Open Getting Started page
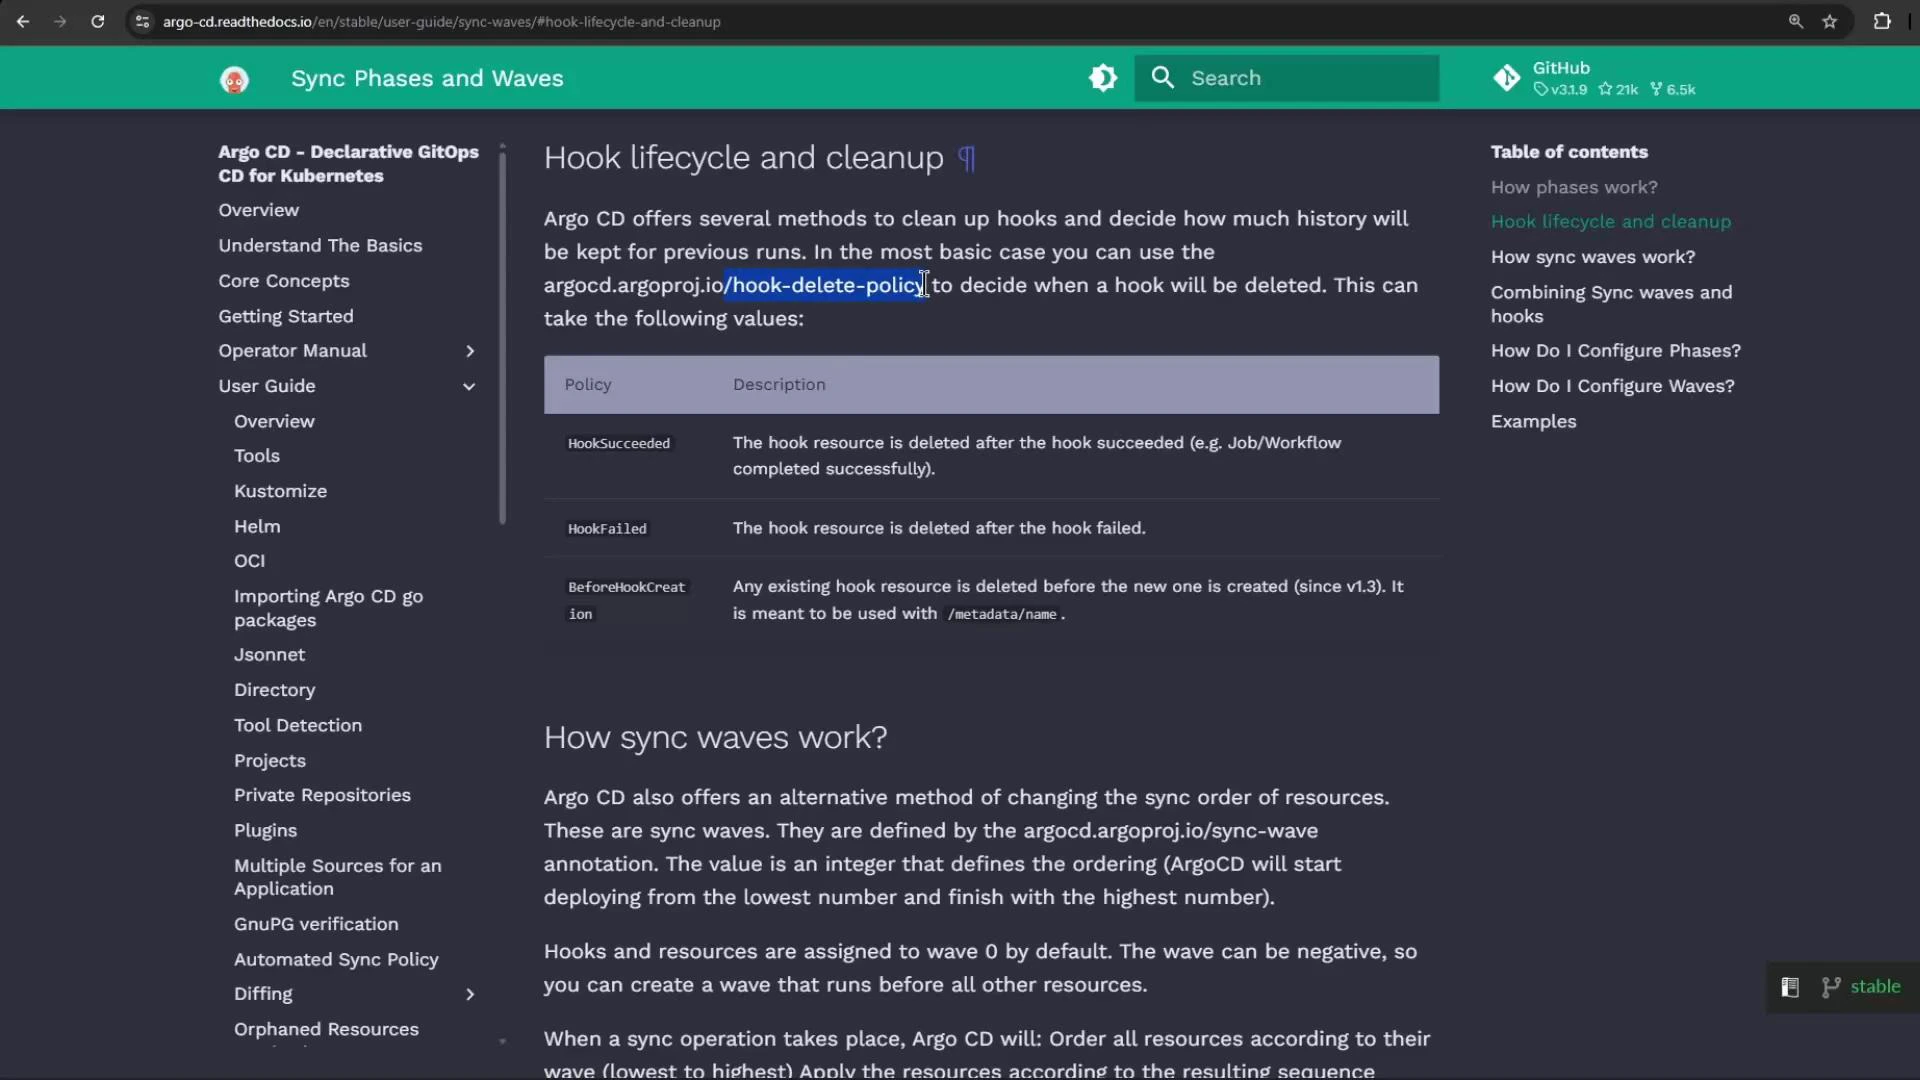This screenshot has height=1080, width=1920. click(x=286, y=316)
